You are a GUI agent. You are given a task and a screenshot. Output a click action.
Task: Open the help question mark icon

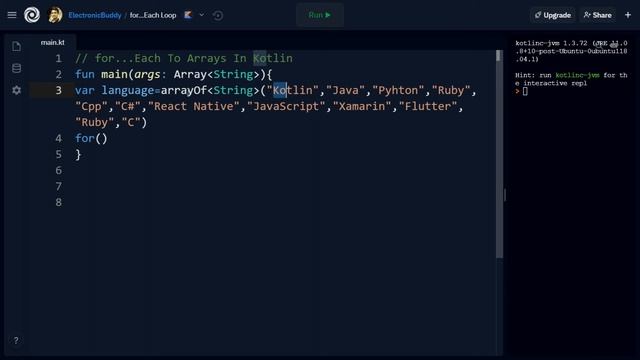click(16, 340)
